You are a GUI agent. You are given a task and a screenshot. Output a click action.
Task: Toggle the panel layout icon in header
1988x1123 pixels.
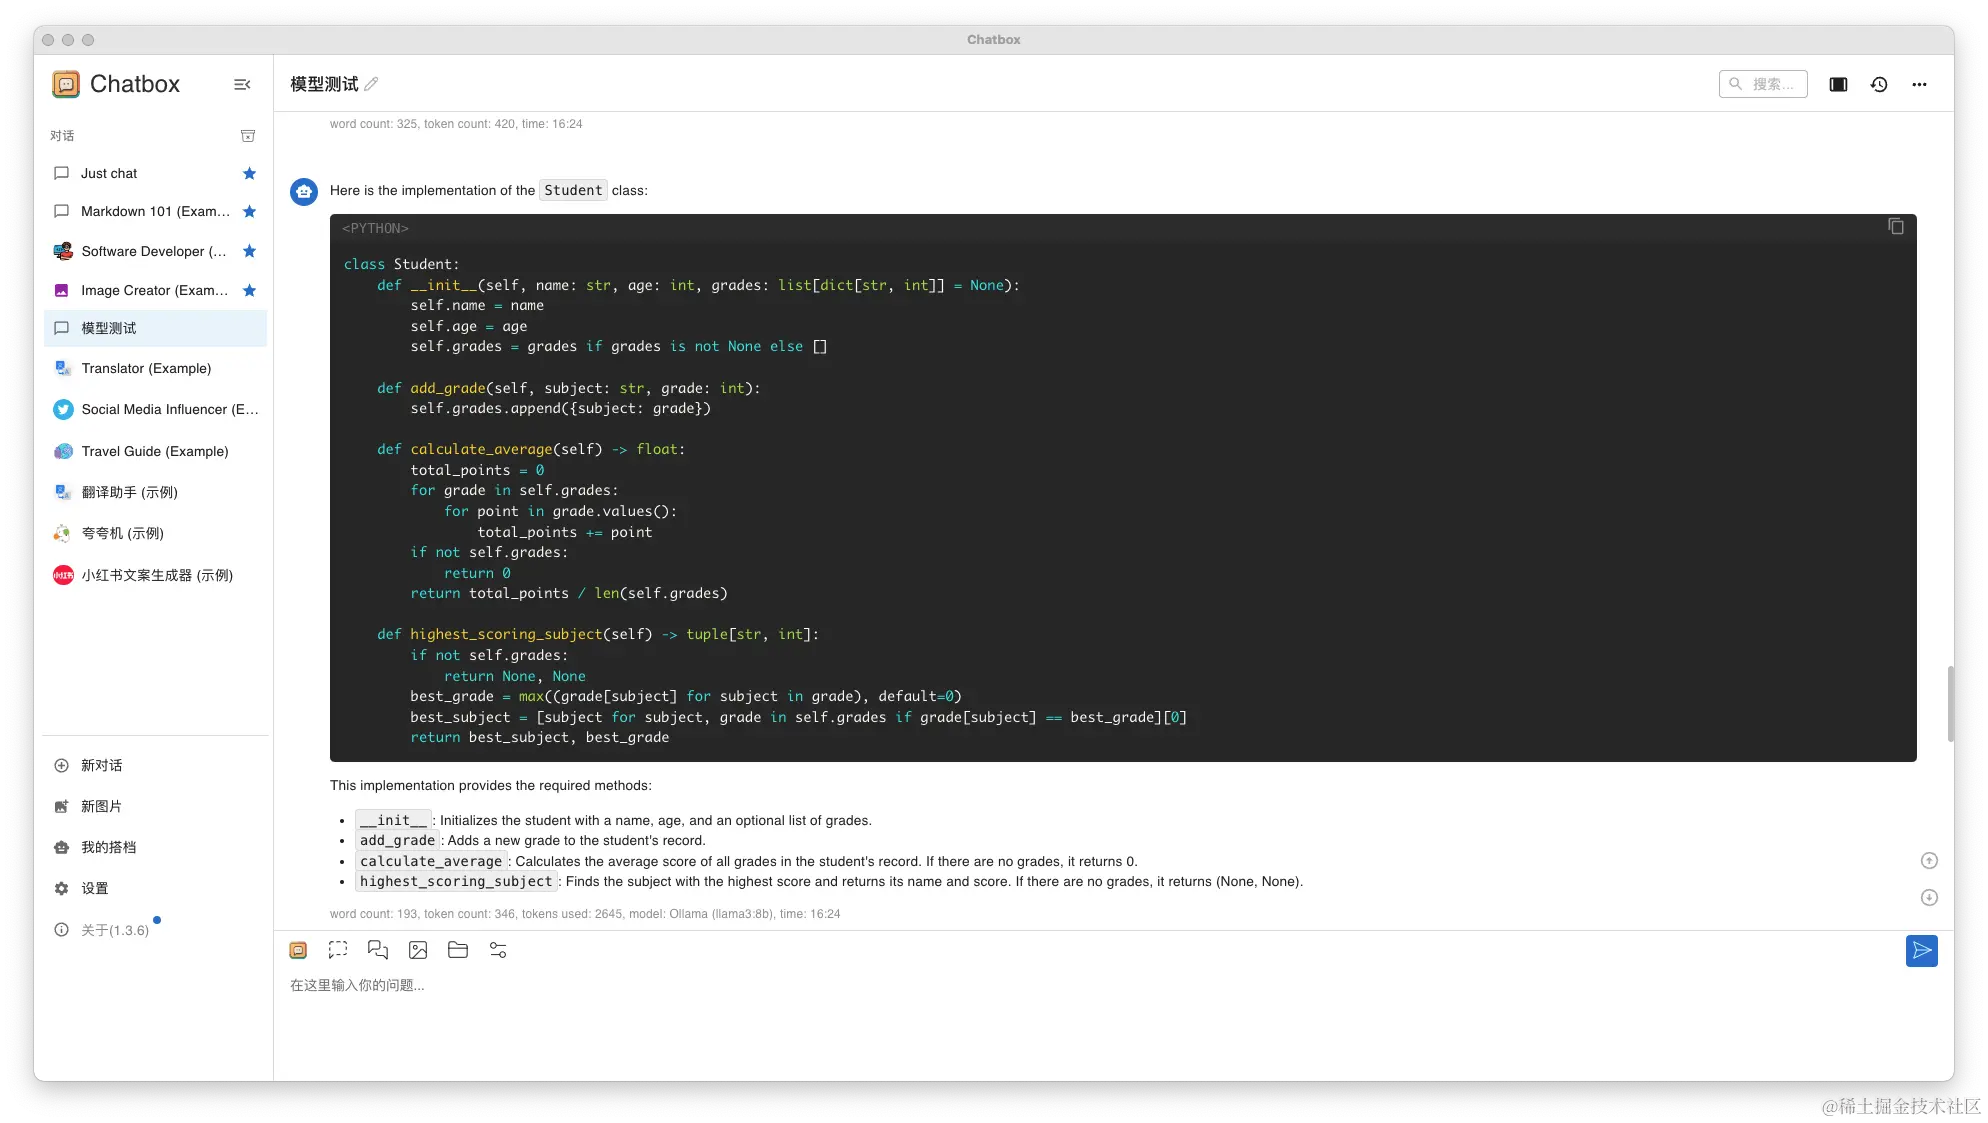(1838, 84)
